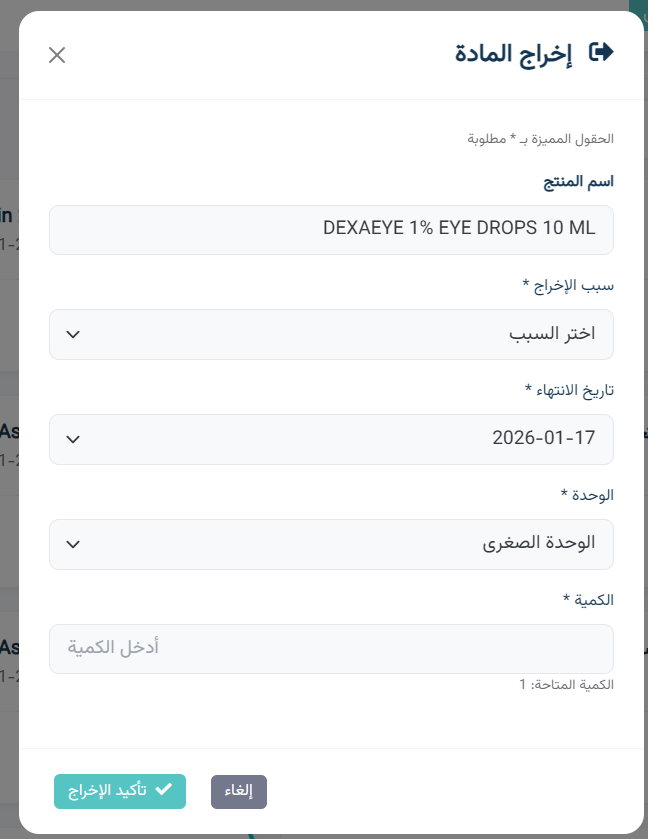Close the إخراج المادة dialog with X

57,55
